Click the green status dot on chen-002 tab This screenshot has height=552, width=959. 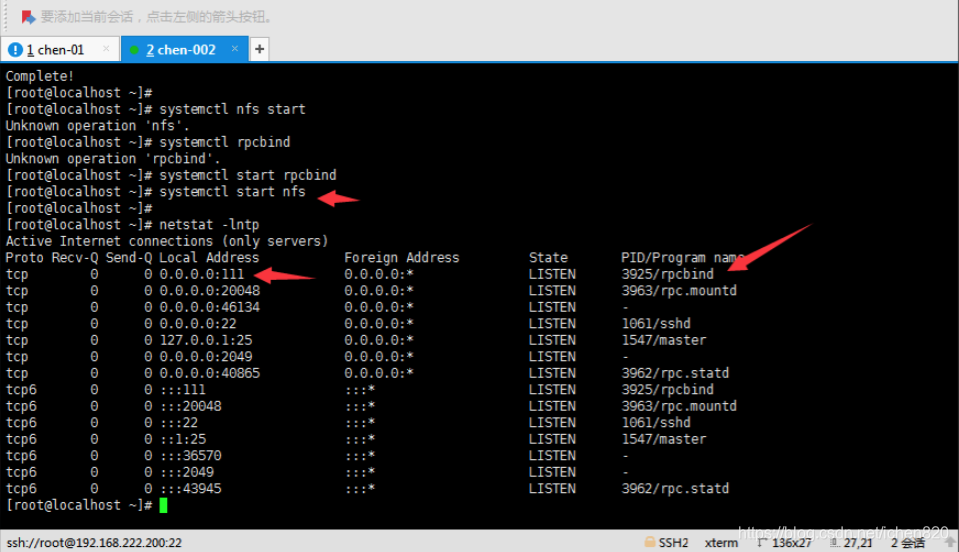point(135,50)
